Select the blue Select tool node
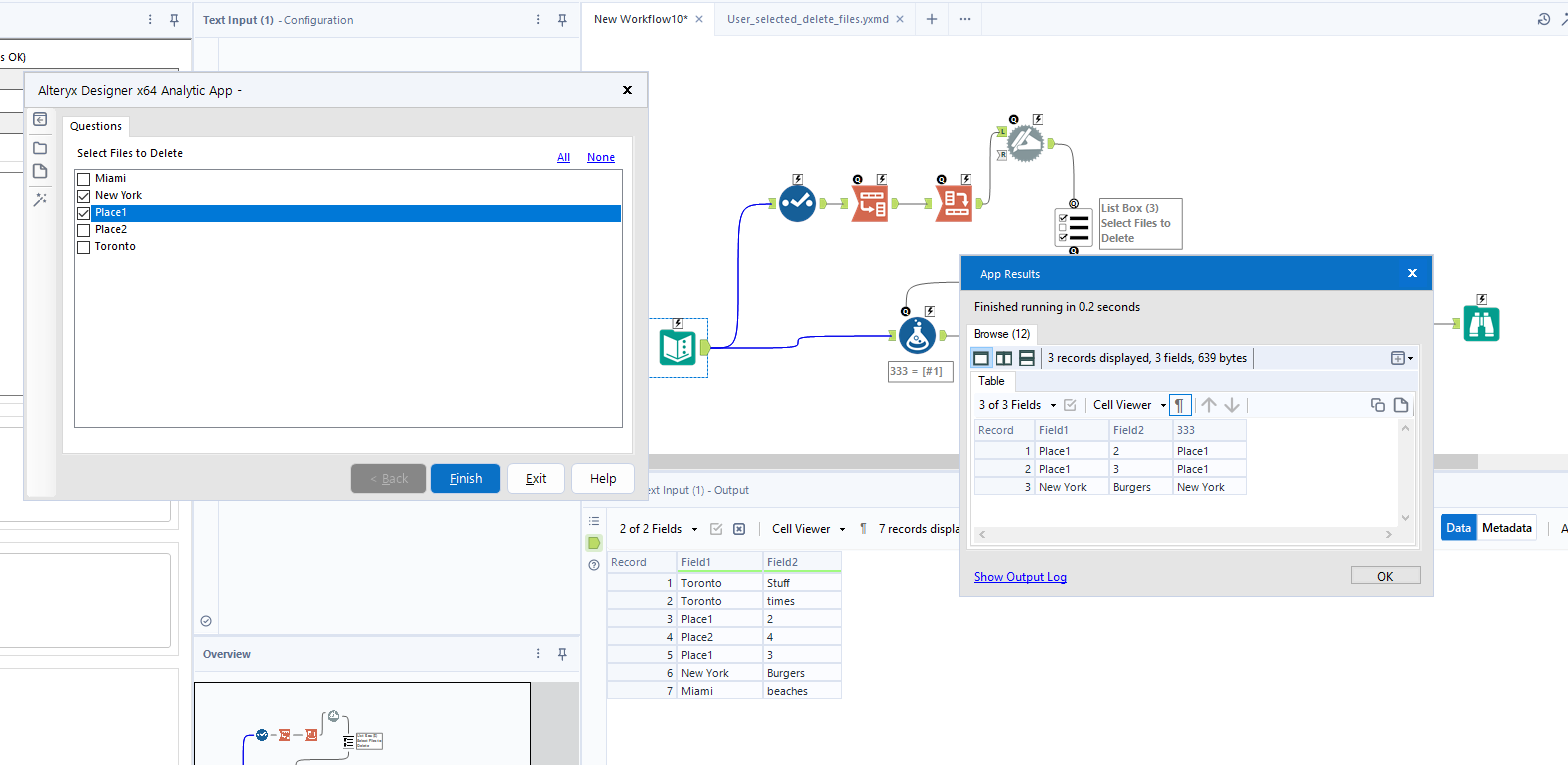 (797, 203)
